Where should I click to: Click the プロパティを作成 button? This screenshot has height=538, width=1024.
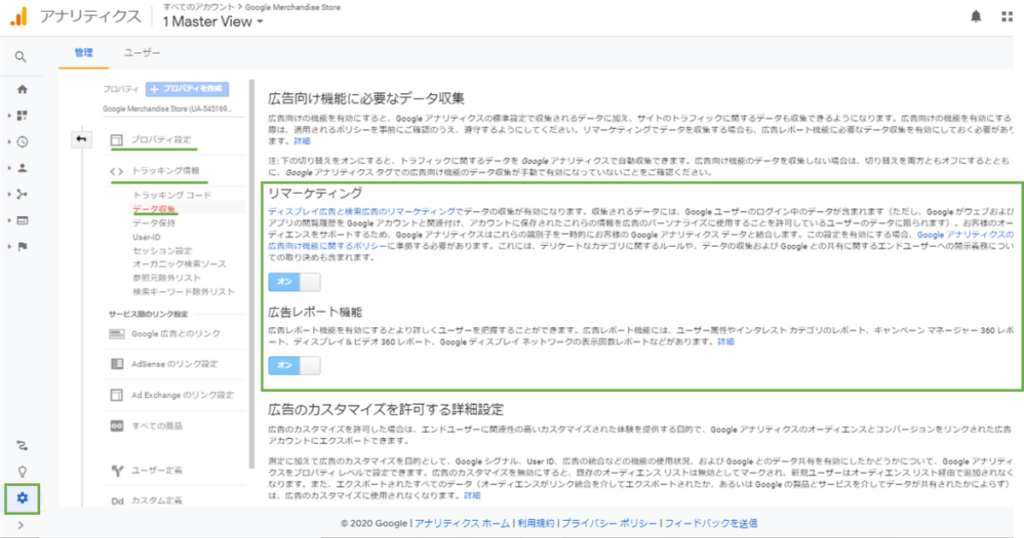pos(187,89)
